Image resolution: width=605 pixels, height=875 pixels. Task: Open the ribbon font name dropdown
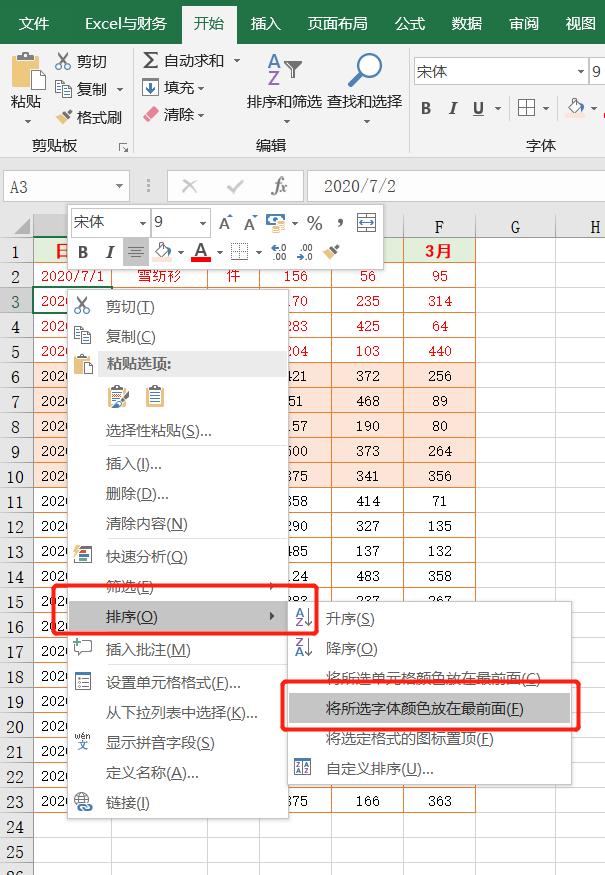pos(580,71)
